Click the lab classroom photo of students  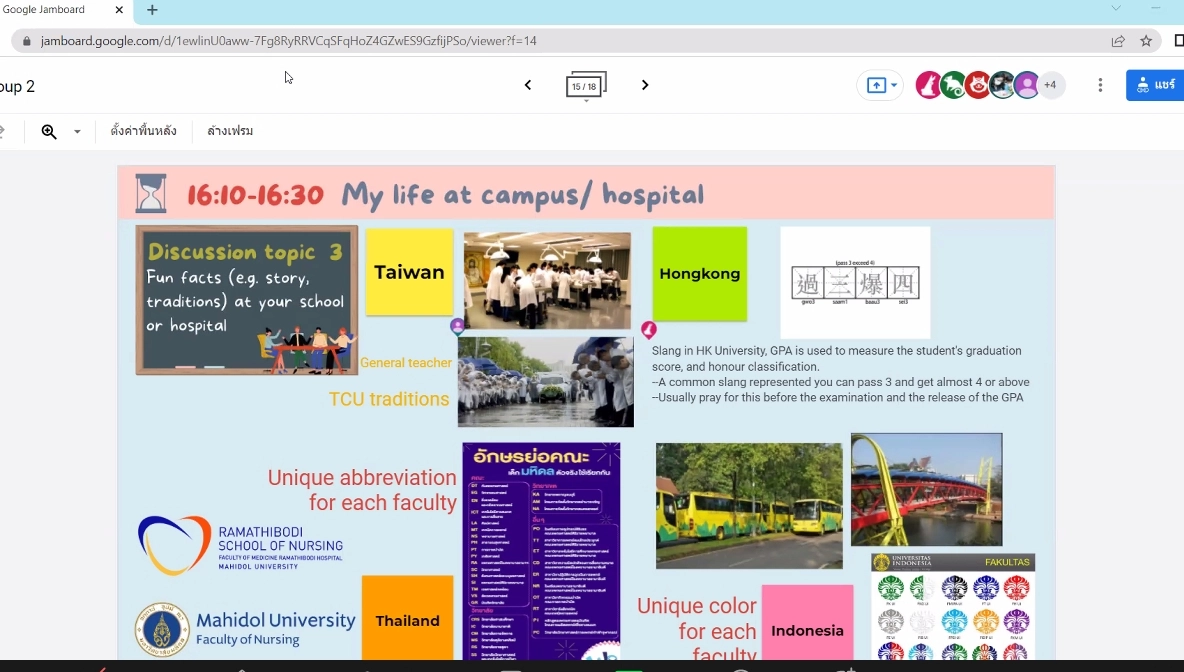coord(547,280)
